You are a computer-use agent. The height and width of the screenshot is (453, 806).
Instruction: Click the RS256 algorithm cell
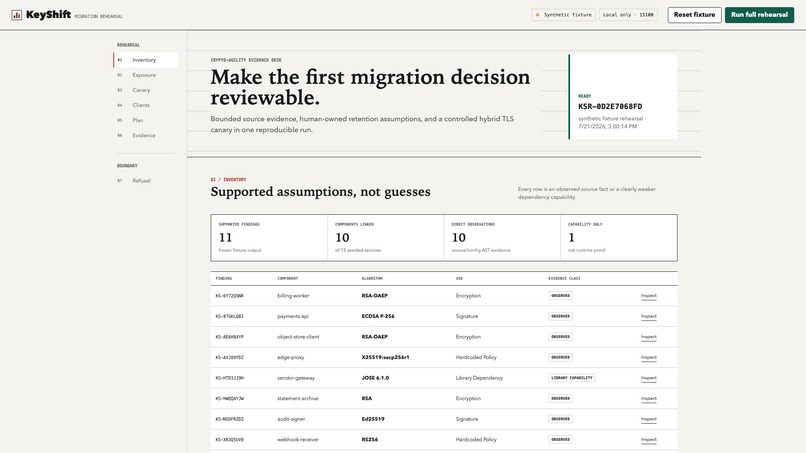tap(370, 440)
